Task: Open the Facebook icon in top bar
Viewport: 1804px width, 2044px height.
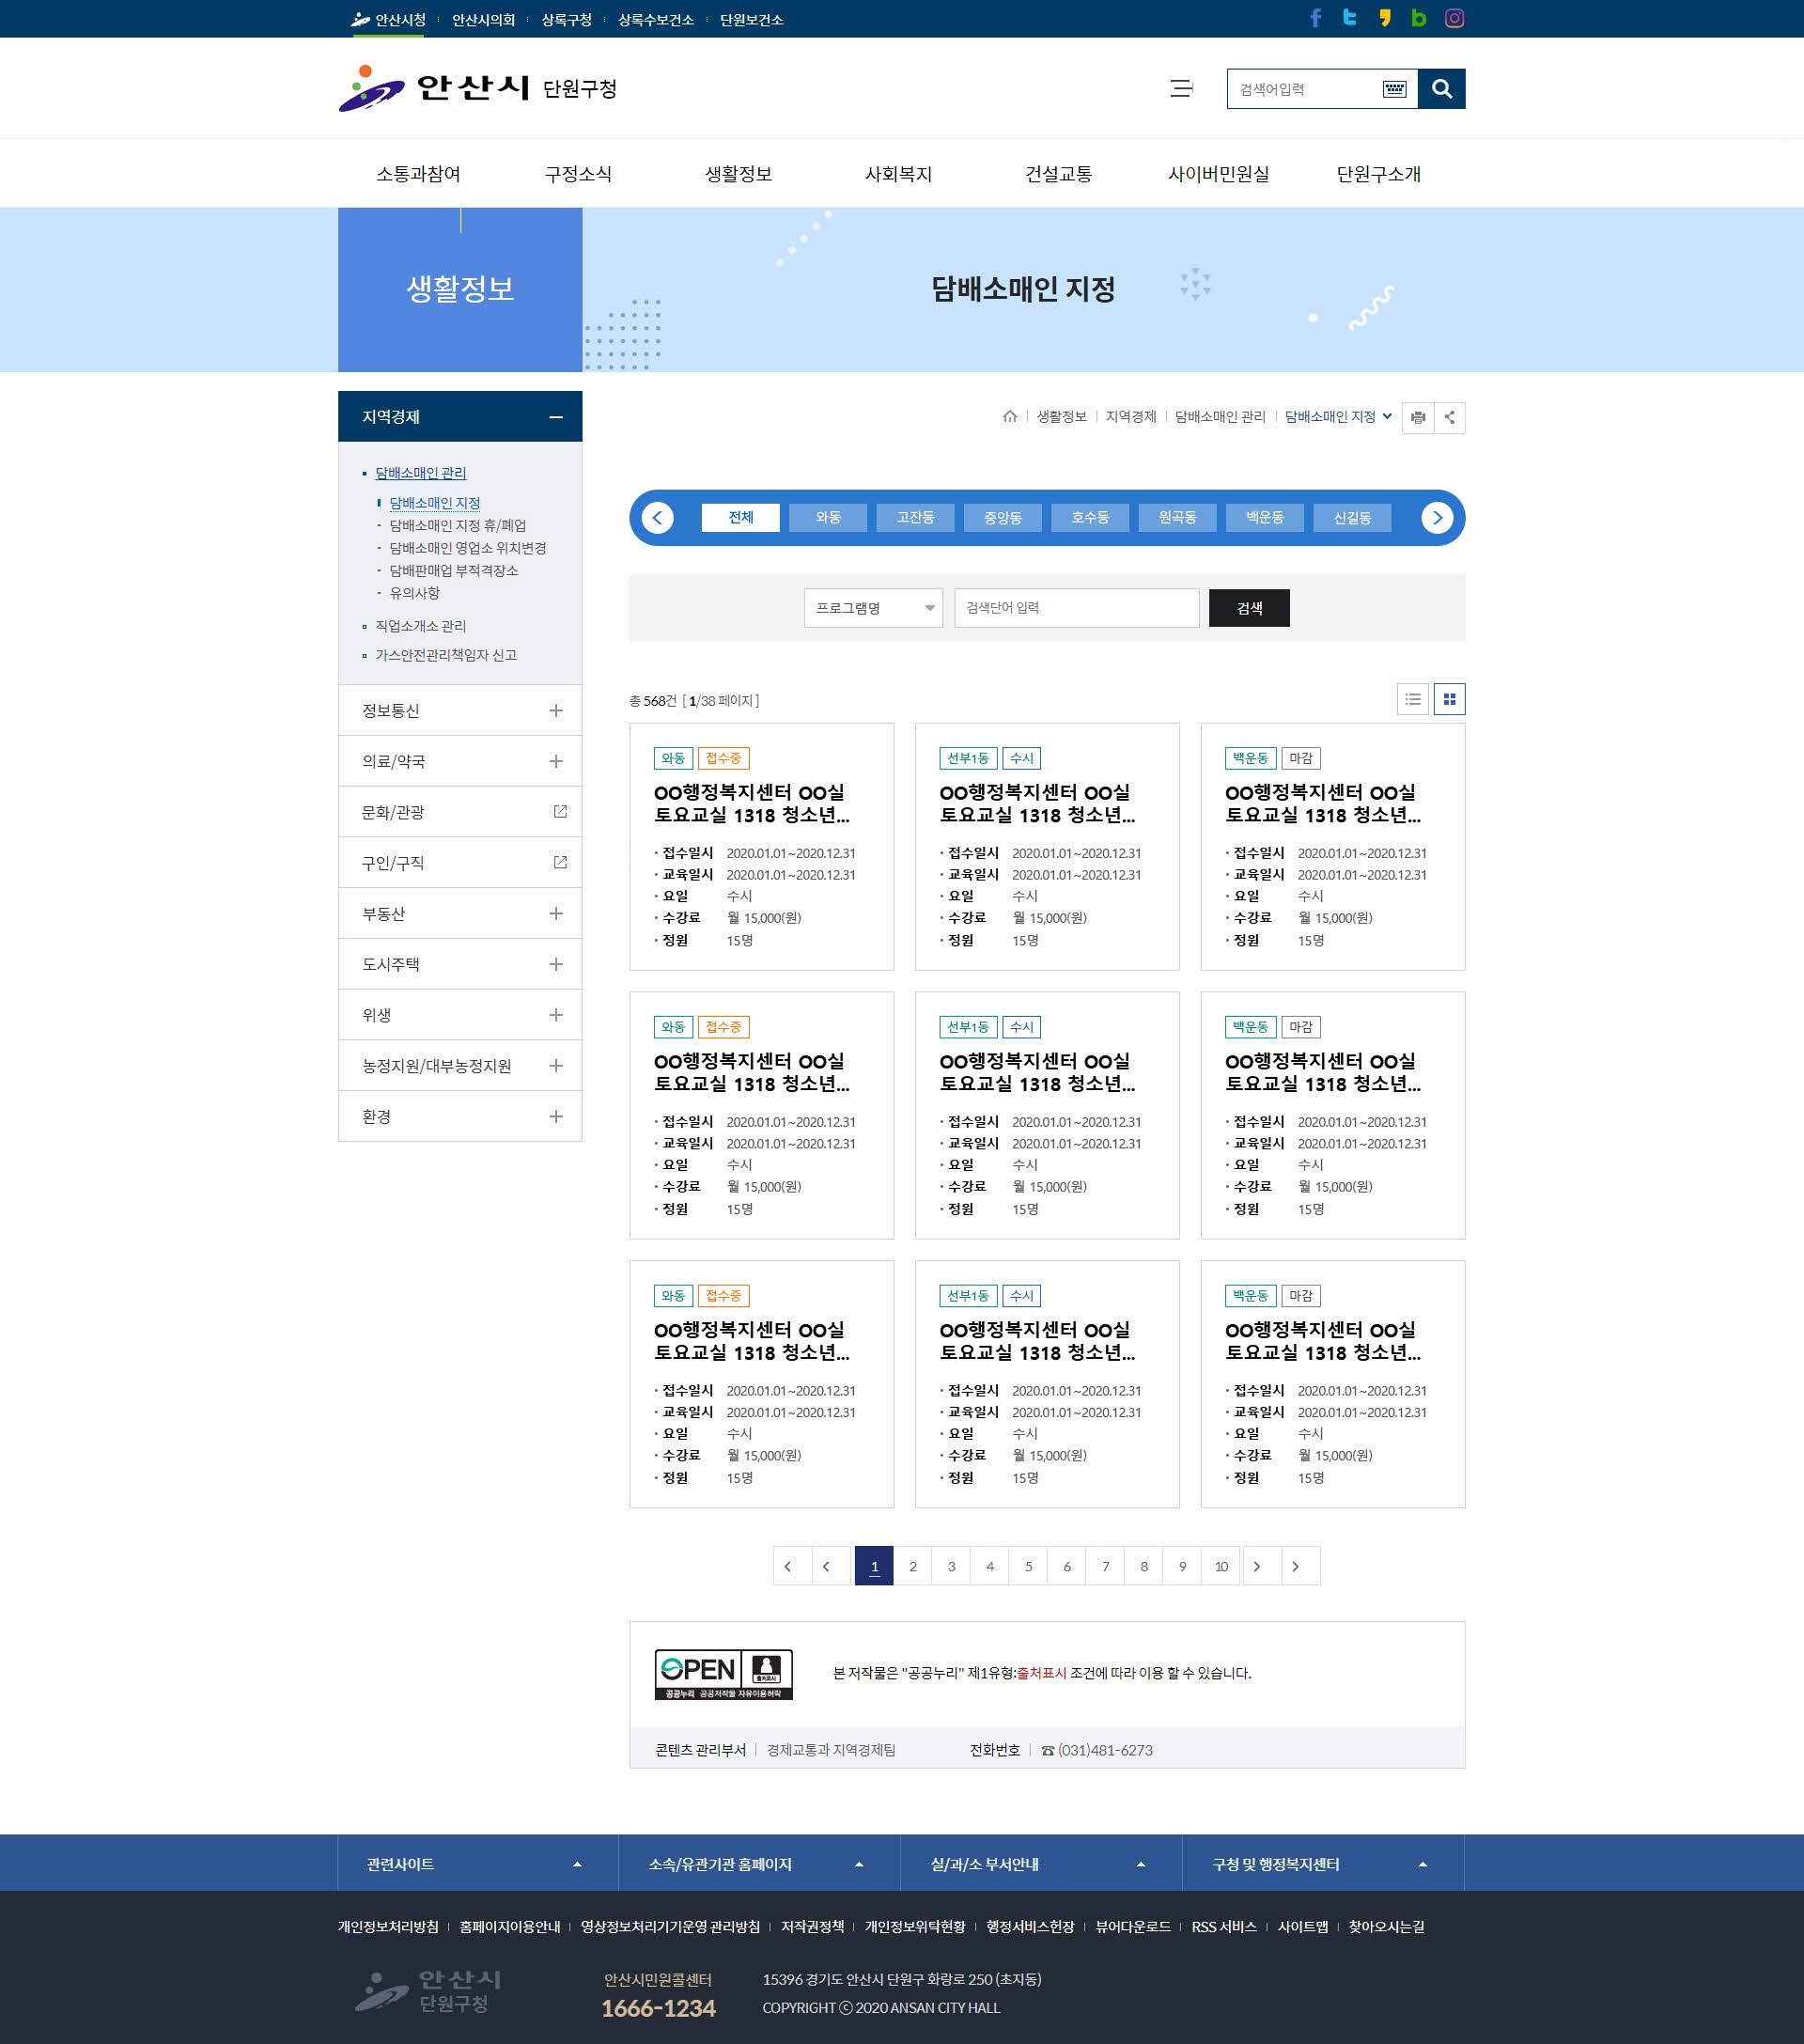Action: 1315,18
